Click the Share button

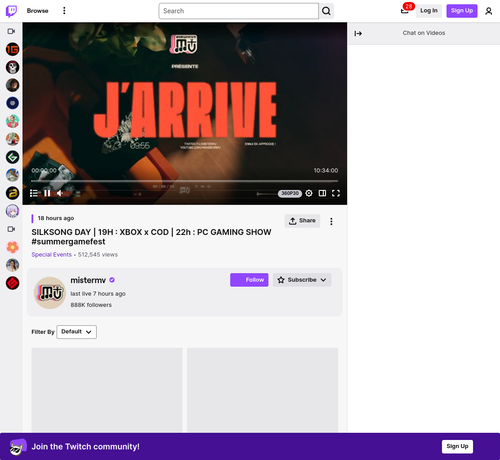(x=302, y=221)
